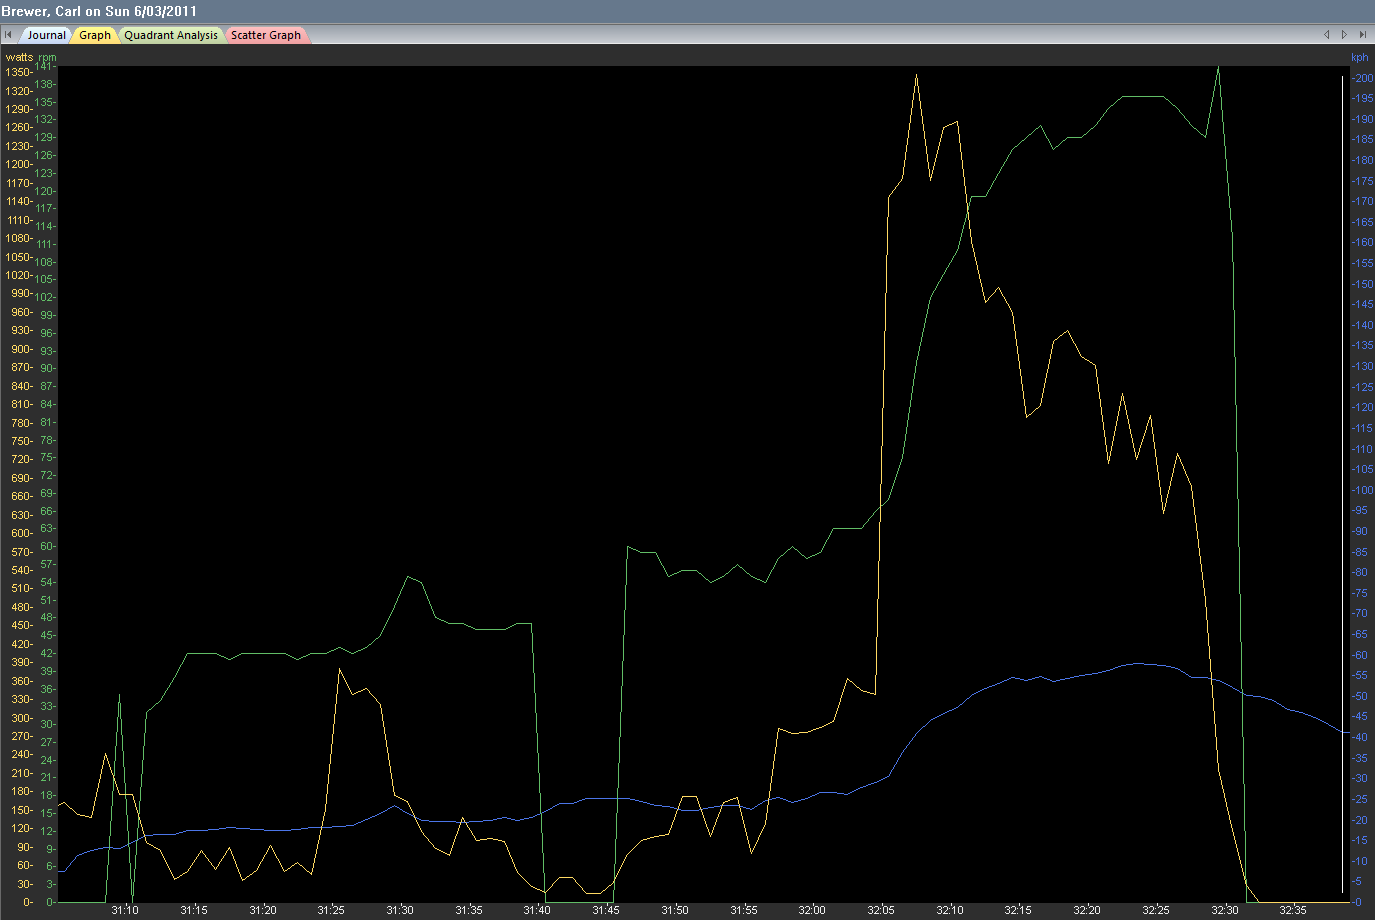
Task: Click the 85 kph axis value
Action: [x=1360, y=552]
